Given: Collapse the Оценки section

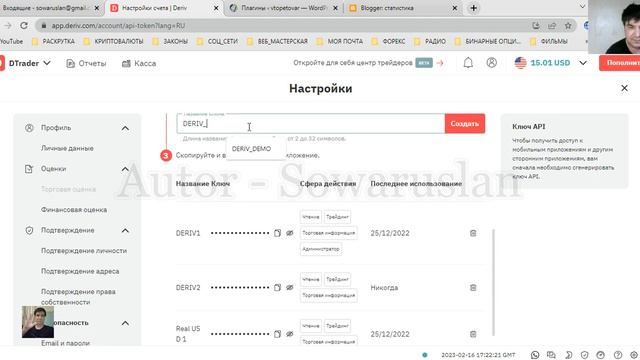Looking at the screenshot, I should [x=125, y=169].
